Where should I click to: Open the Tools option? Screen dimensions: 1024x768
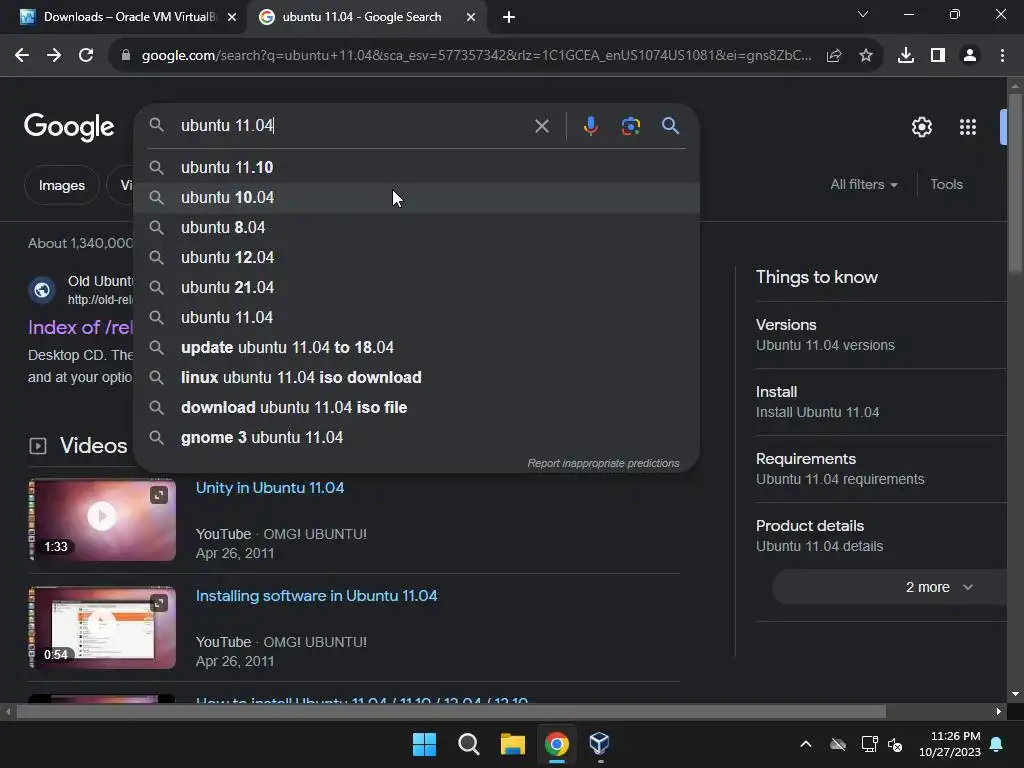[x=946, y=185]
